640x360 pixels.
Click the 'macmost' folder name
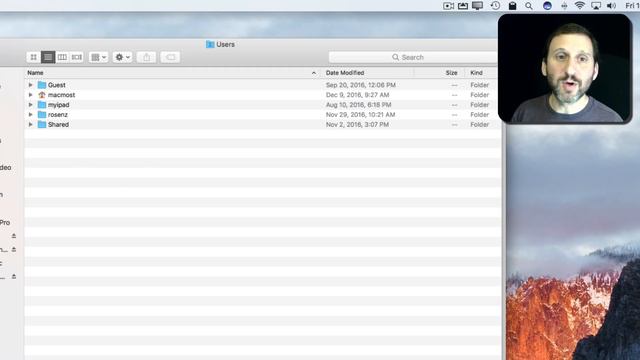pyautogui.click(x=62, y=95)
